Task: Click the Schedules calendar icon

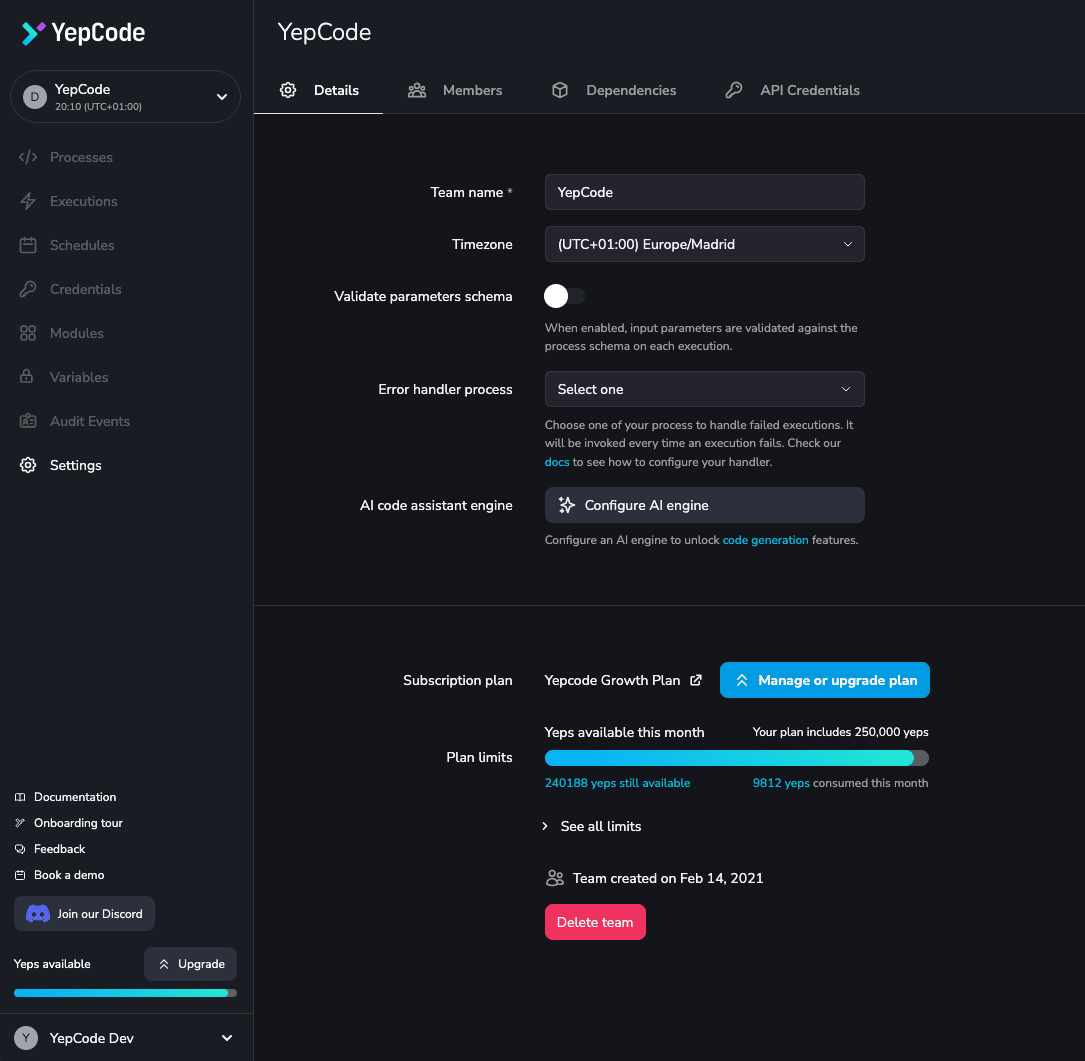Action: (28, 245)
